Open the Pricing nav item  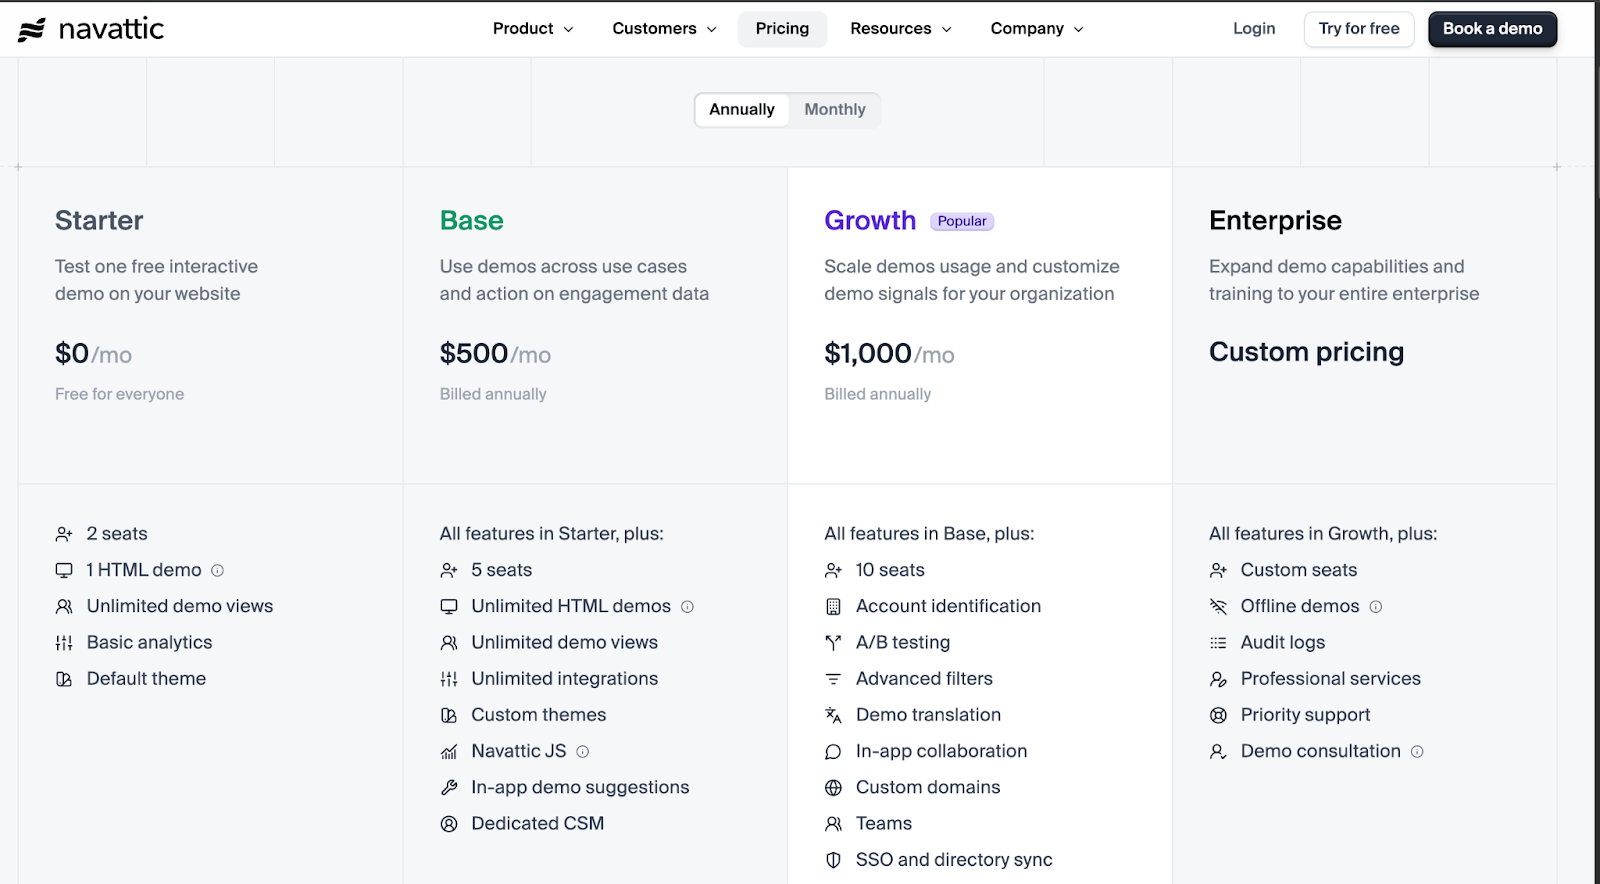[782, 29]
